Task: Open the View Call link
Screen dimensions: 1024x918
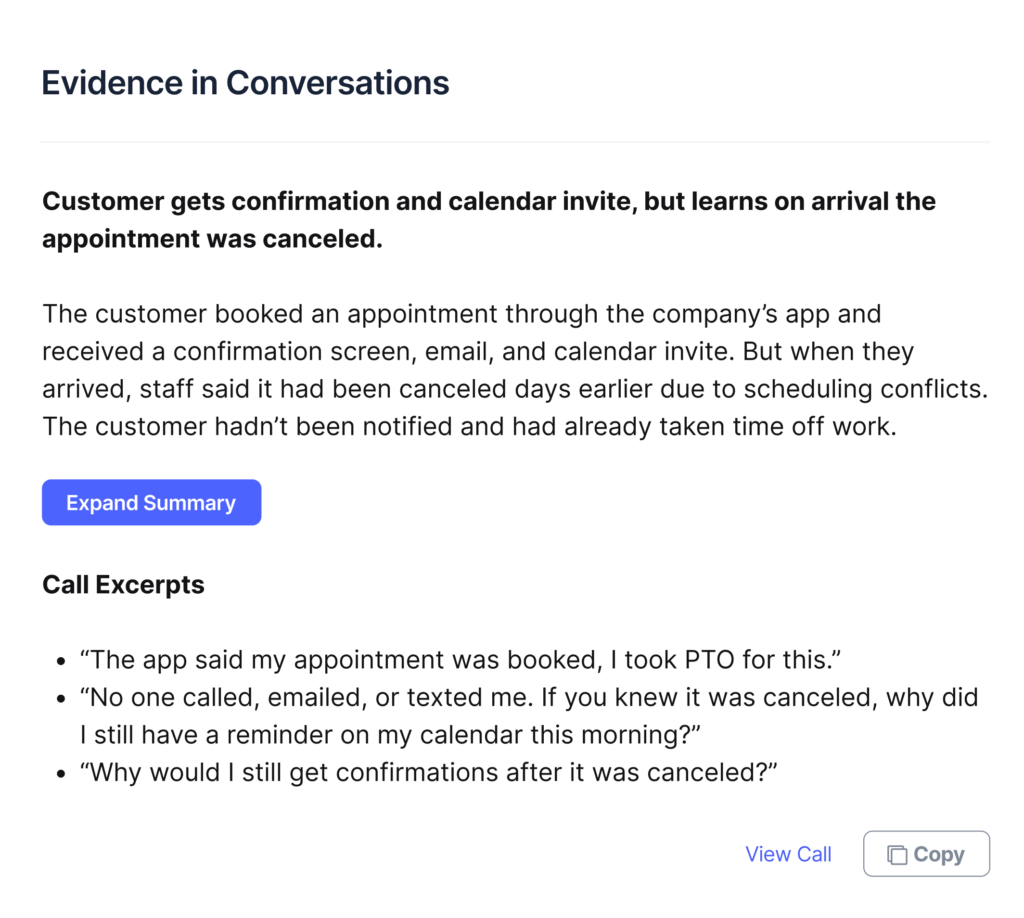Action: click(788, 853)
